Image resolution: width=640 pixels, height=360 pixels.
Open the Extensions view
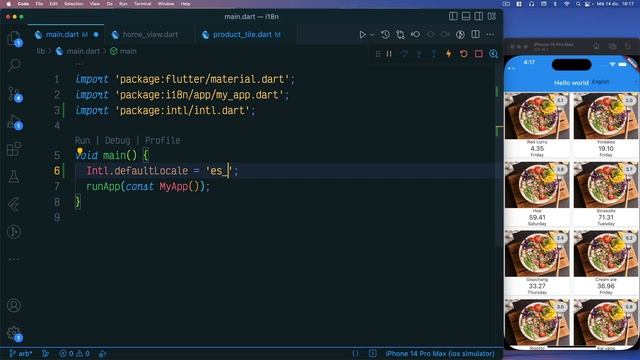click(x=14, y=149)
